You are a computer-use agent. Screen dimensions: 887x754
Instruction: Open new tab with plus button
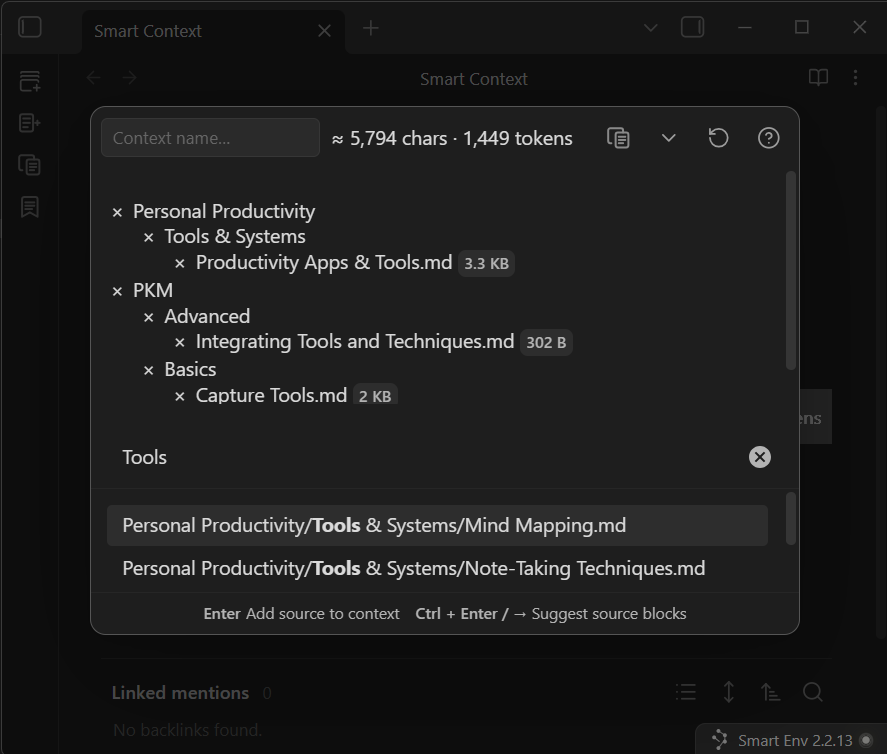(370, 29)
